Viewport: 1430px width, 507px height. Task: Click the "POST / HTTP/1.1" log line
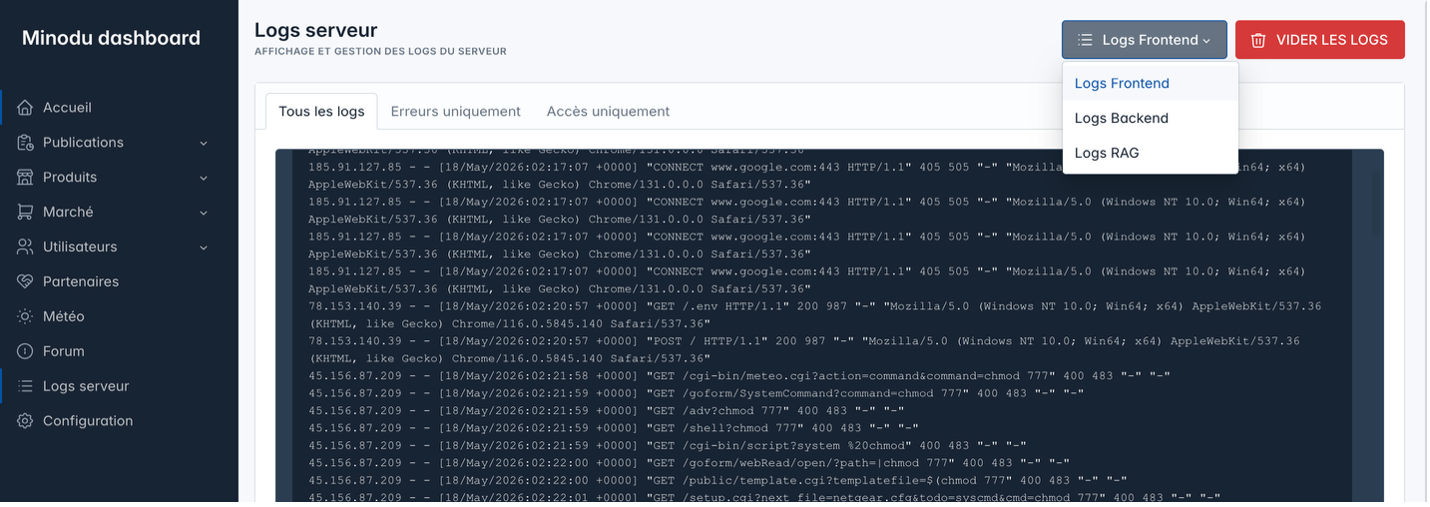804,350
